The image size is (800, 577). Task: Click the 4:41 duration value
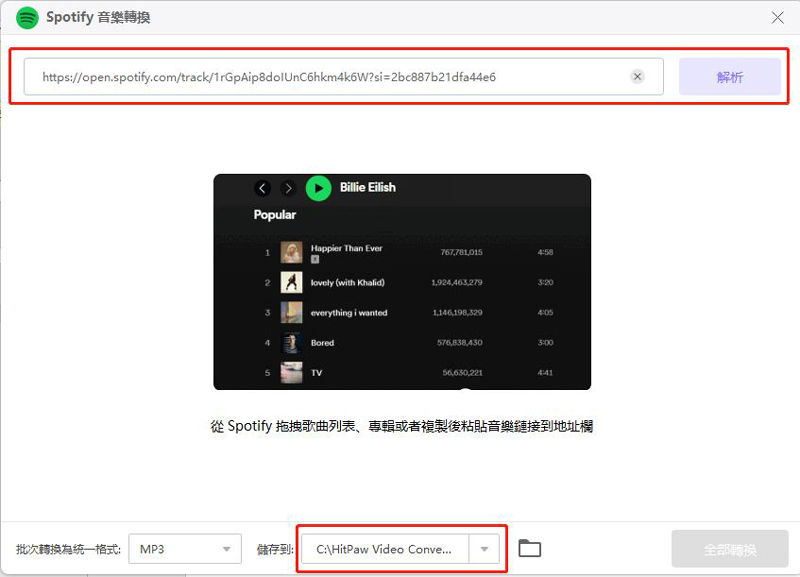point(545,372)
